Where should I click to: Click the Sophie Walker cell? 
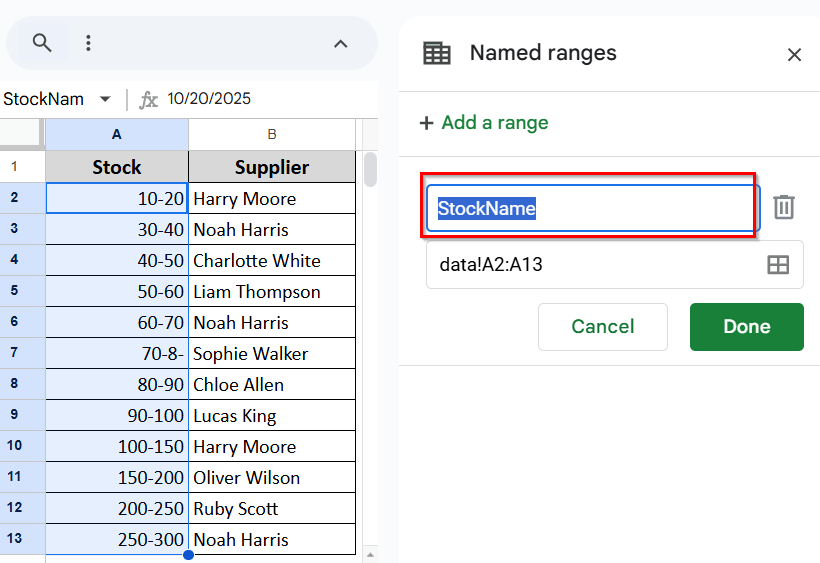pos(272,353)
